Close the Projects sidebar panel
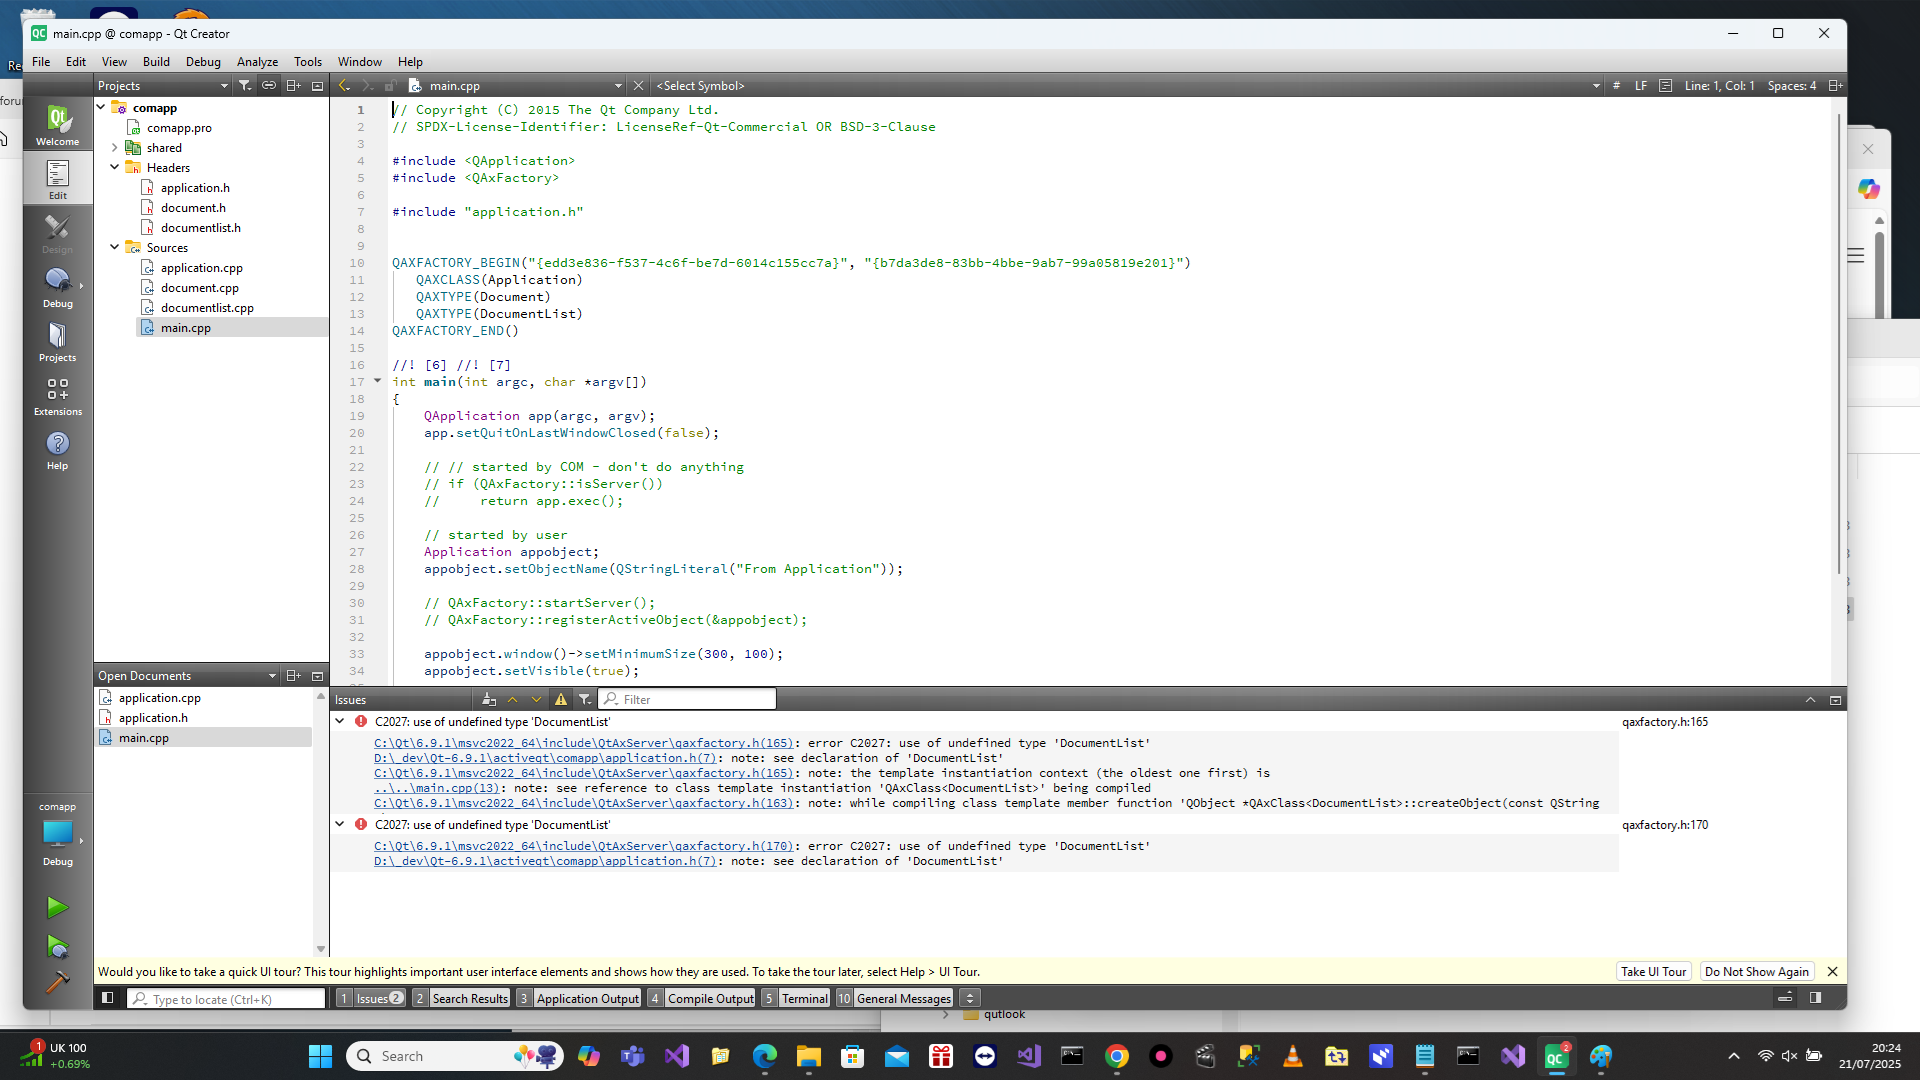This screenshot has height=1080, width=1920. tap(318, 86)
